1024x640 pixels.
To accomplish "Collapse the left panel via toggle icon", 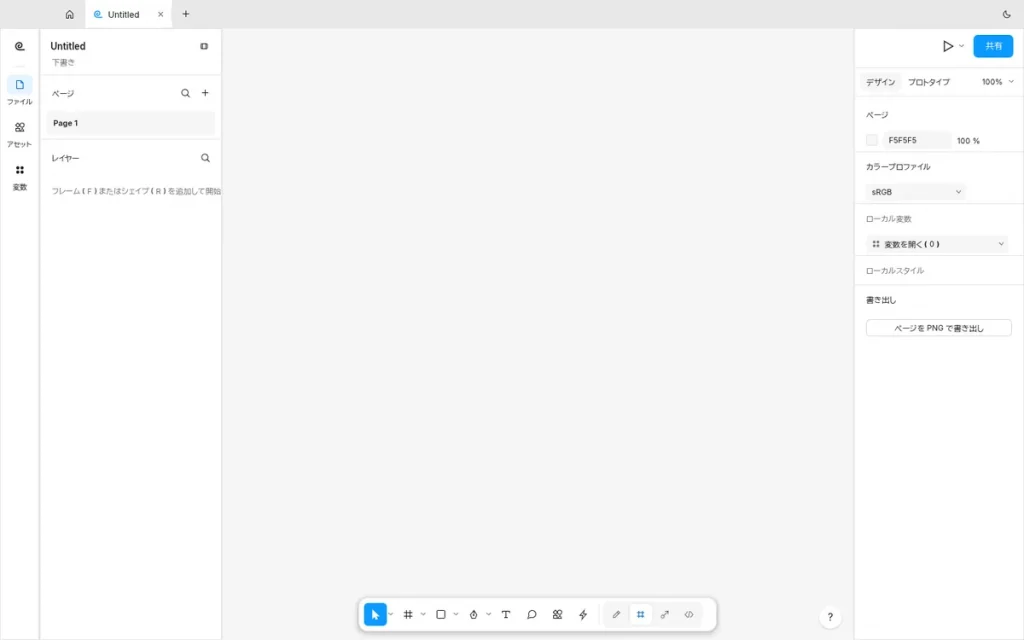I will 204,46.
